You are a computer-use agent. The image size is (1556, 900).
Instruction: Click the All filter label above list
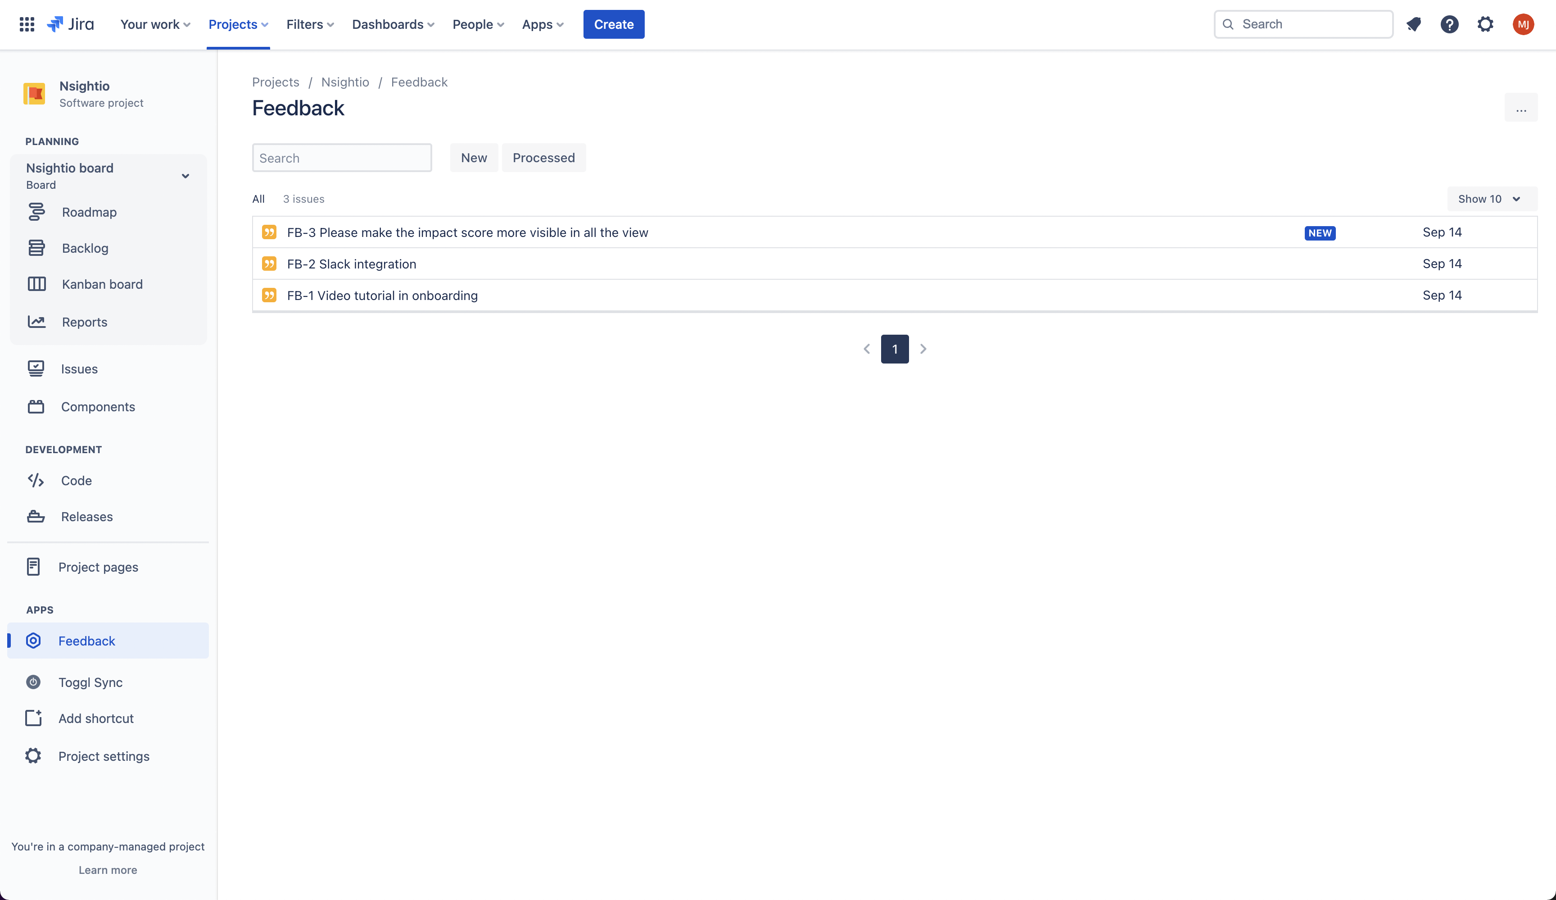pyautogui.click(x=259, y=199)
